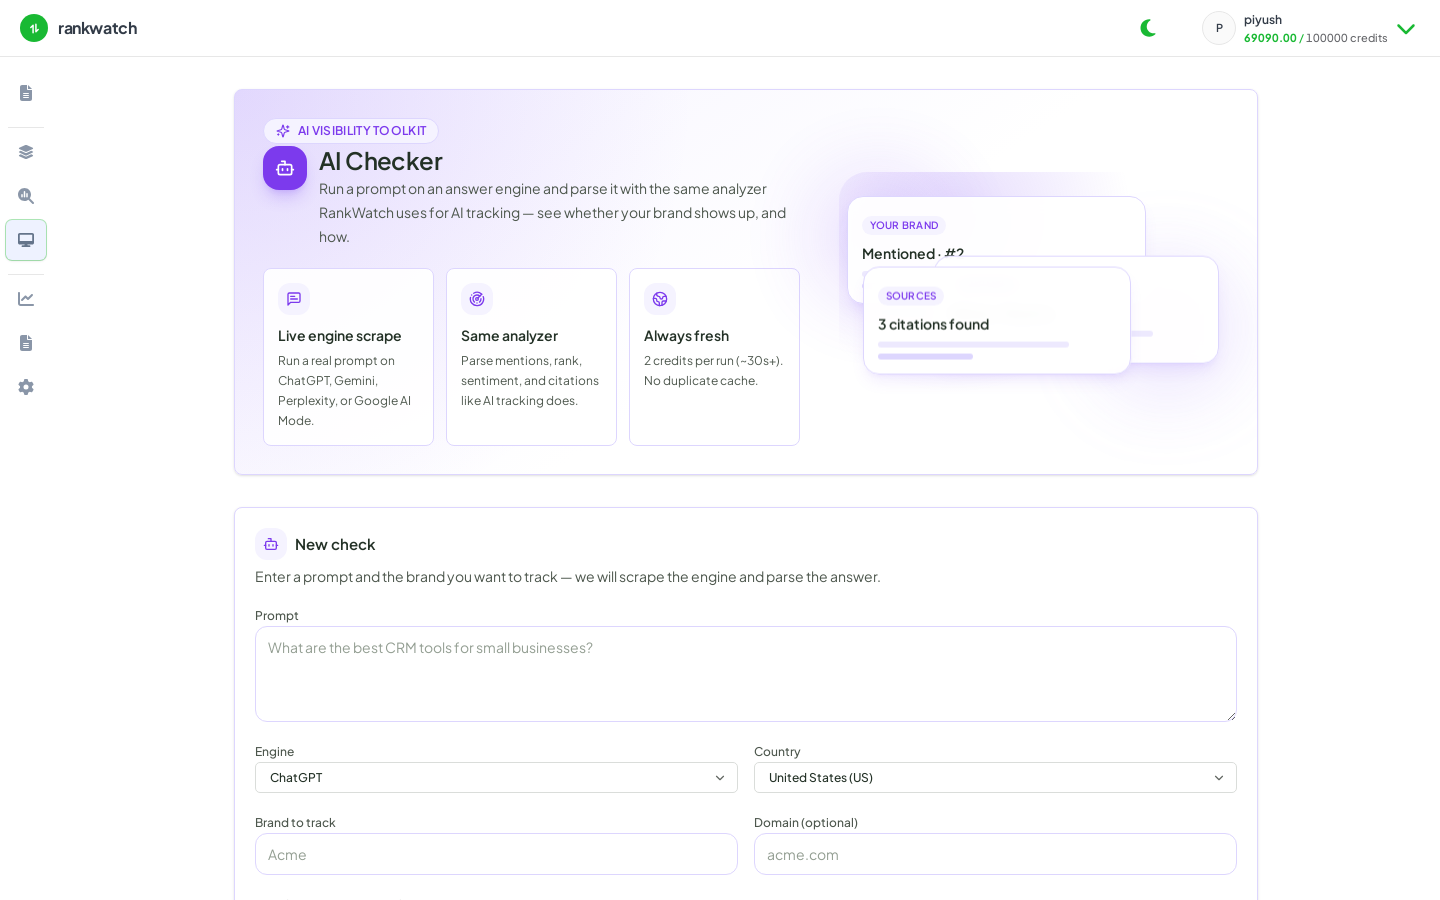Screen dimensions: 1440x900
Task: Open the lower document sidebar icon
Action: (26, 343)
